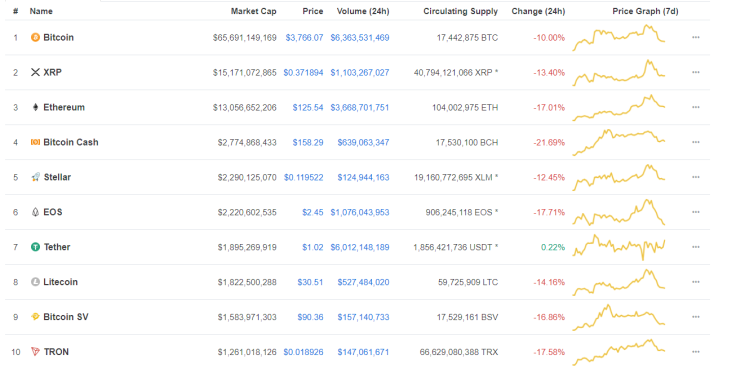Open Bitcoin 7-day price graph
The width and height of the screenshot is (736, 368).
[618, 38]
